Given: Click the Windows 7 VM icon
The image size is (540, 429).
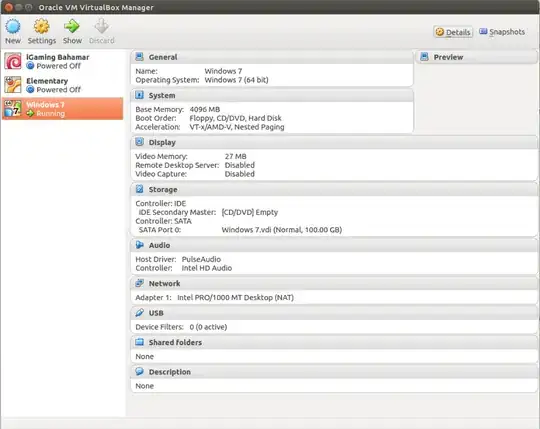Looking at the screenshot, I should pyautogui.click(x=13, y=108).
